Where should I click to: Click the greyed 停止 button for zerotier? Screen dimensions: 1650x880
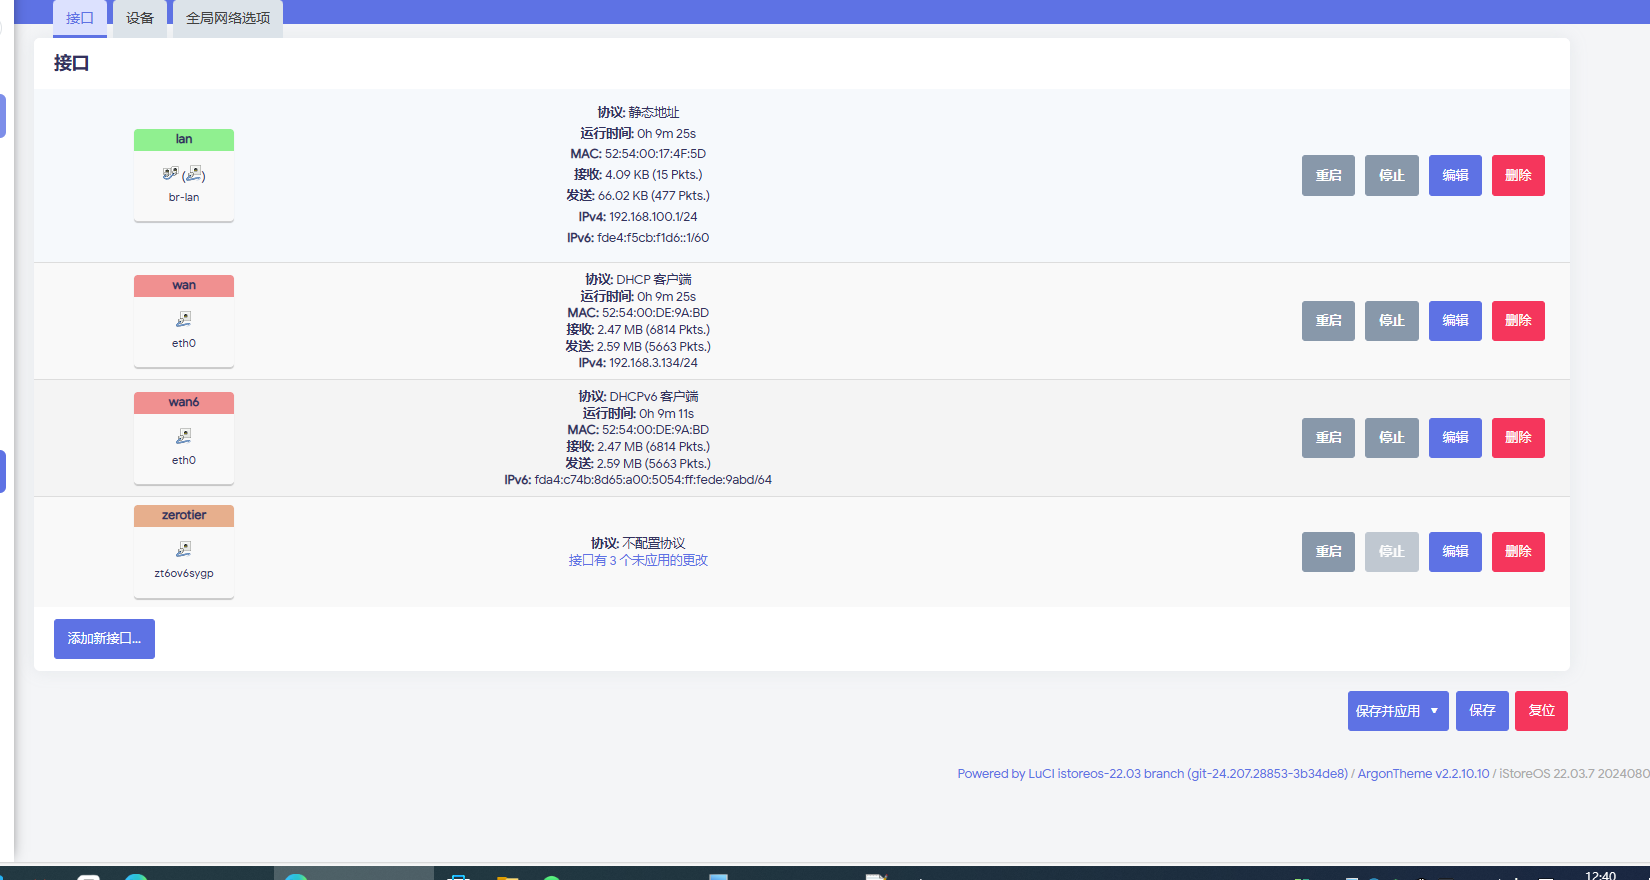coord(1392,552)
